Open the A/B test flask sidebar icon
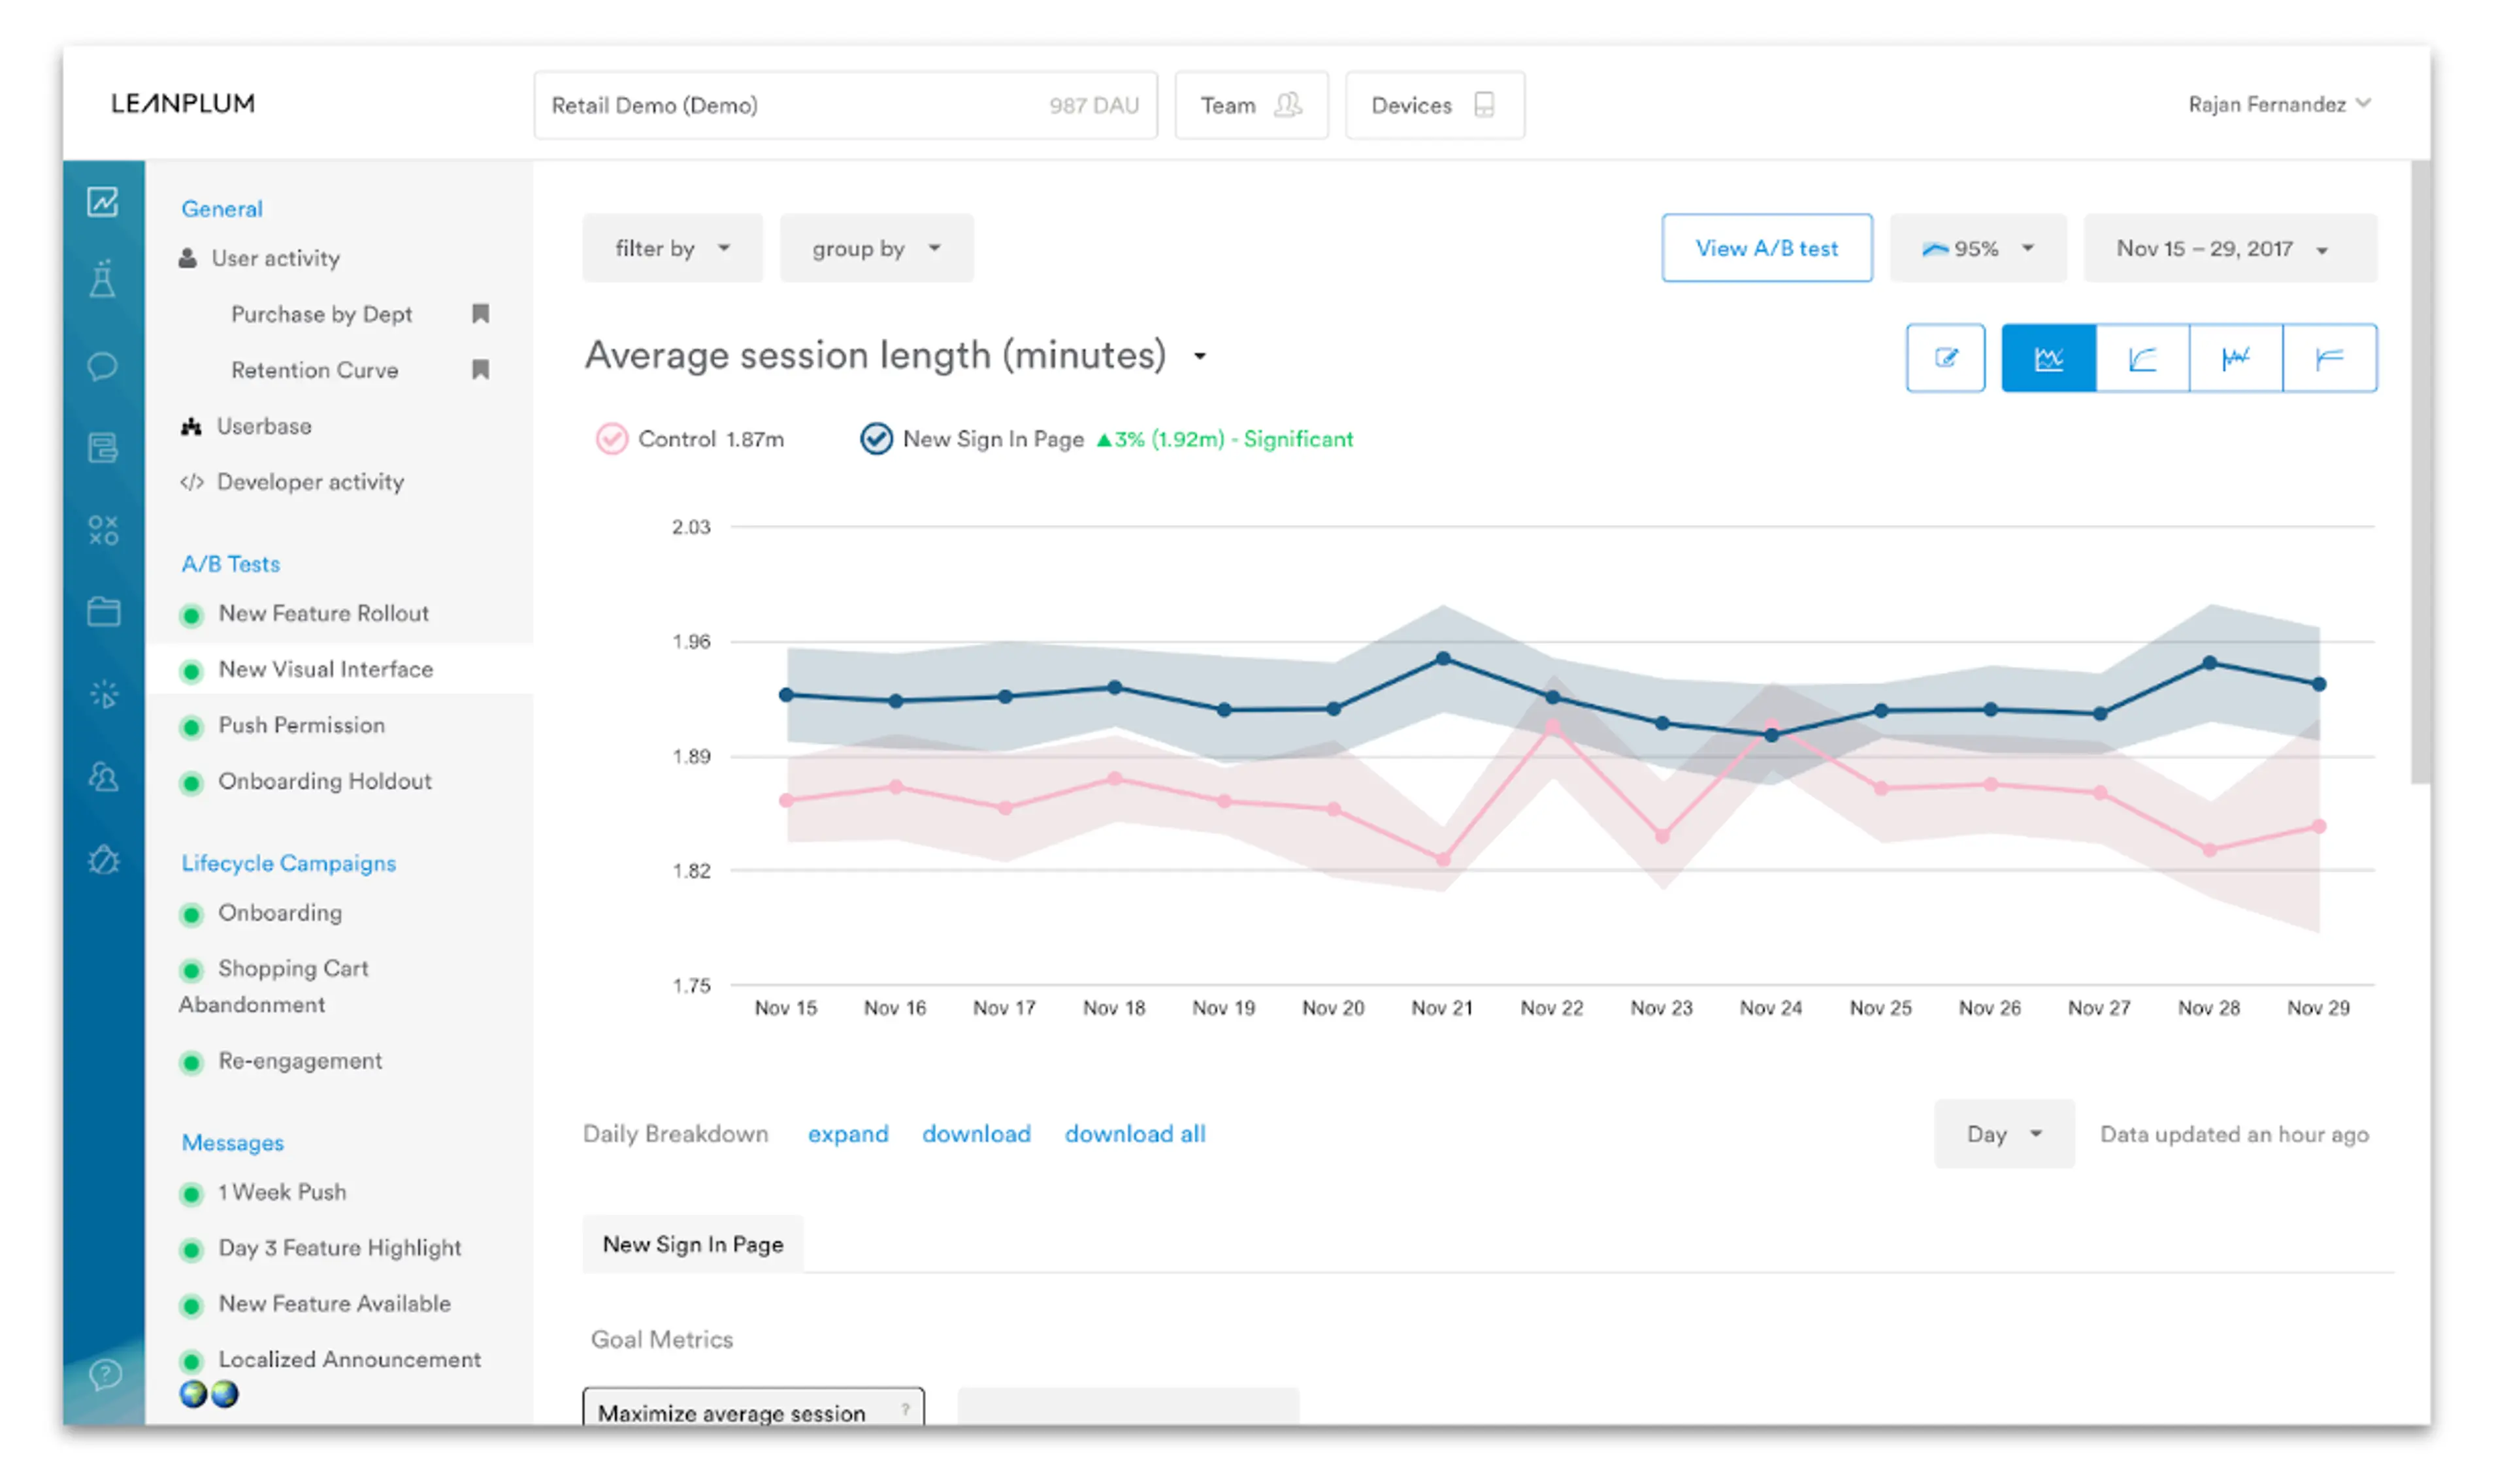Viewport: 2509px width, 1484px height. pyautogui.click(x=103, y=279)
